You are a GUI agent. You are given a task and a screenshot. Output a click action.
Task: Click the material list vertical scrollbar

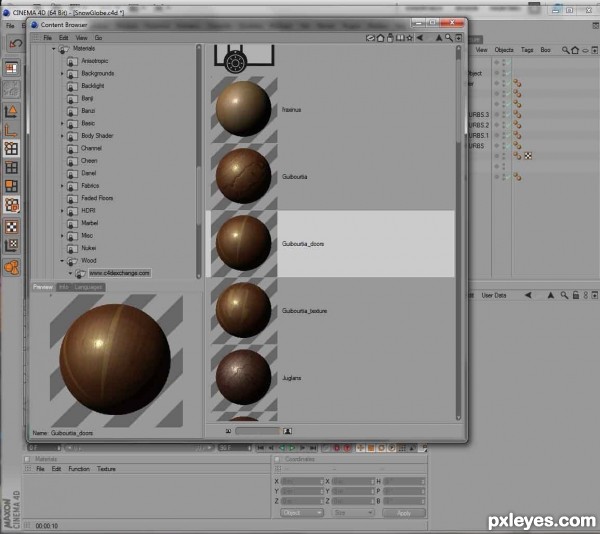[458, 233]
